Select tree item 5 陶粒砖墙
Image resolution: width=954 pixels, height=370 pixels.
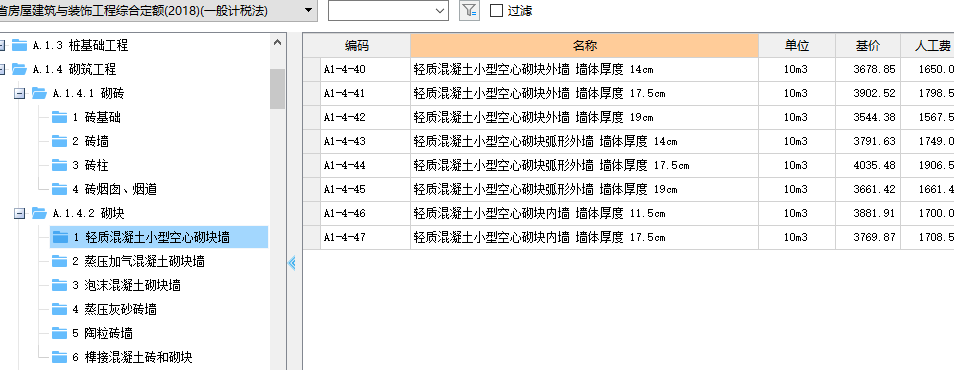[x=102, y=333]
